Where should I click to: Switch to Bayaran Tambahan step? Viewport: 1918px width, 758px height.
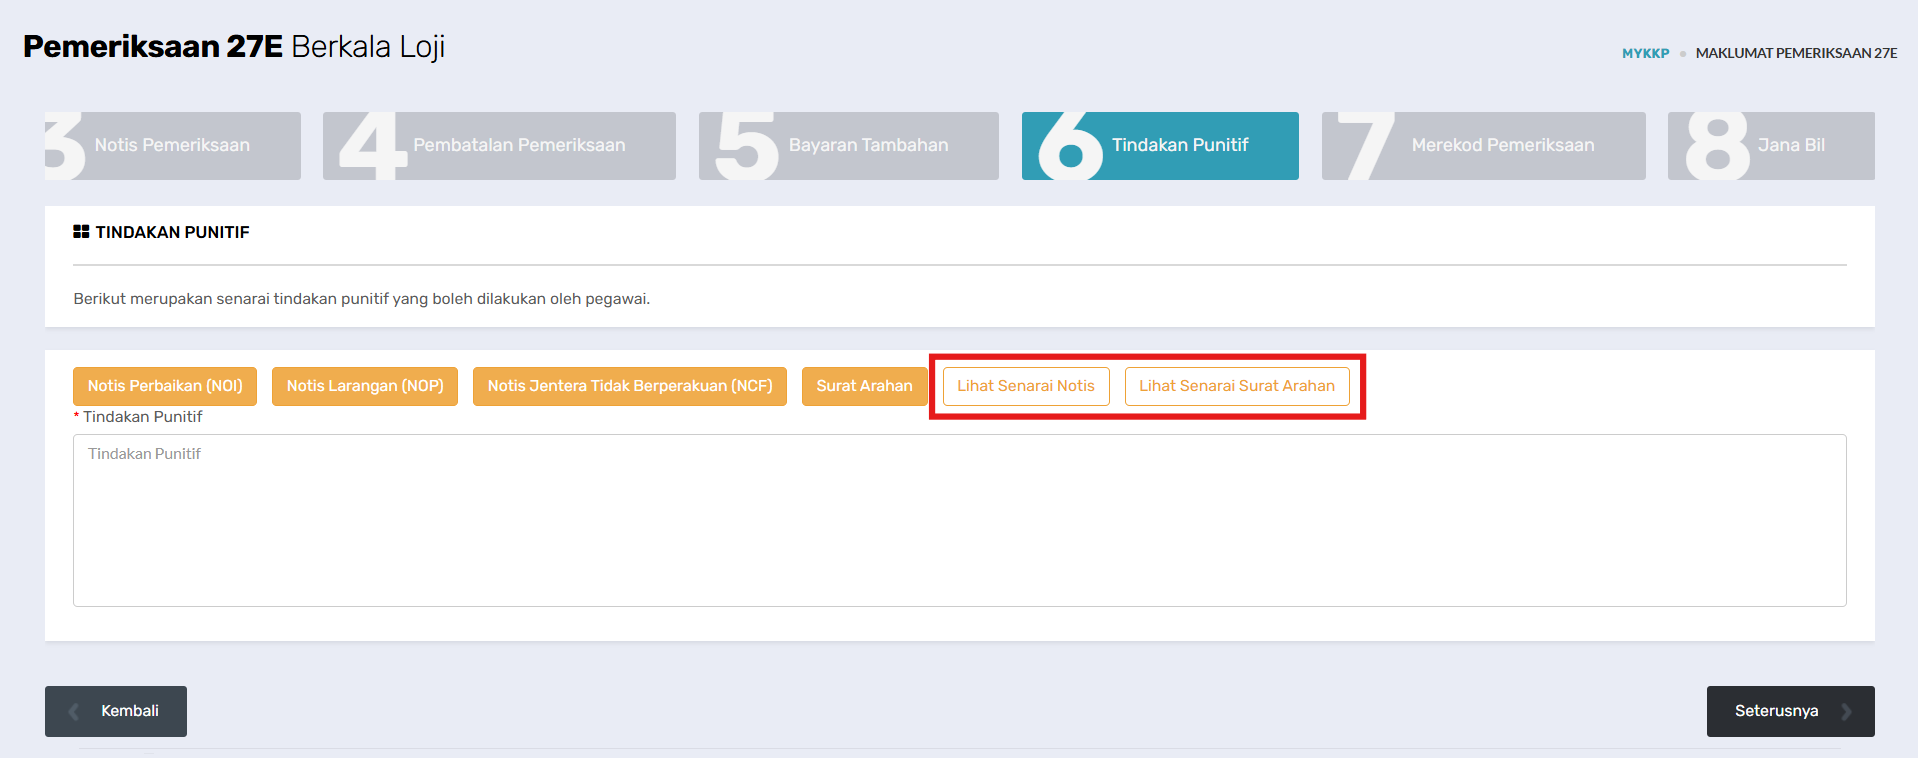(x=849, y=146)
